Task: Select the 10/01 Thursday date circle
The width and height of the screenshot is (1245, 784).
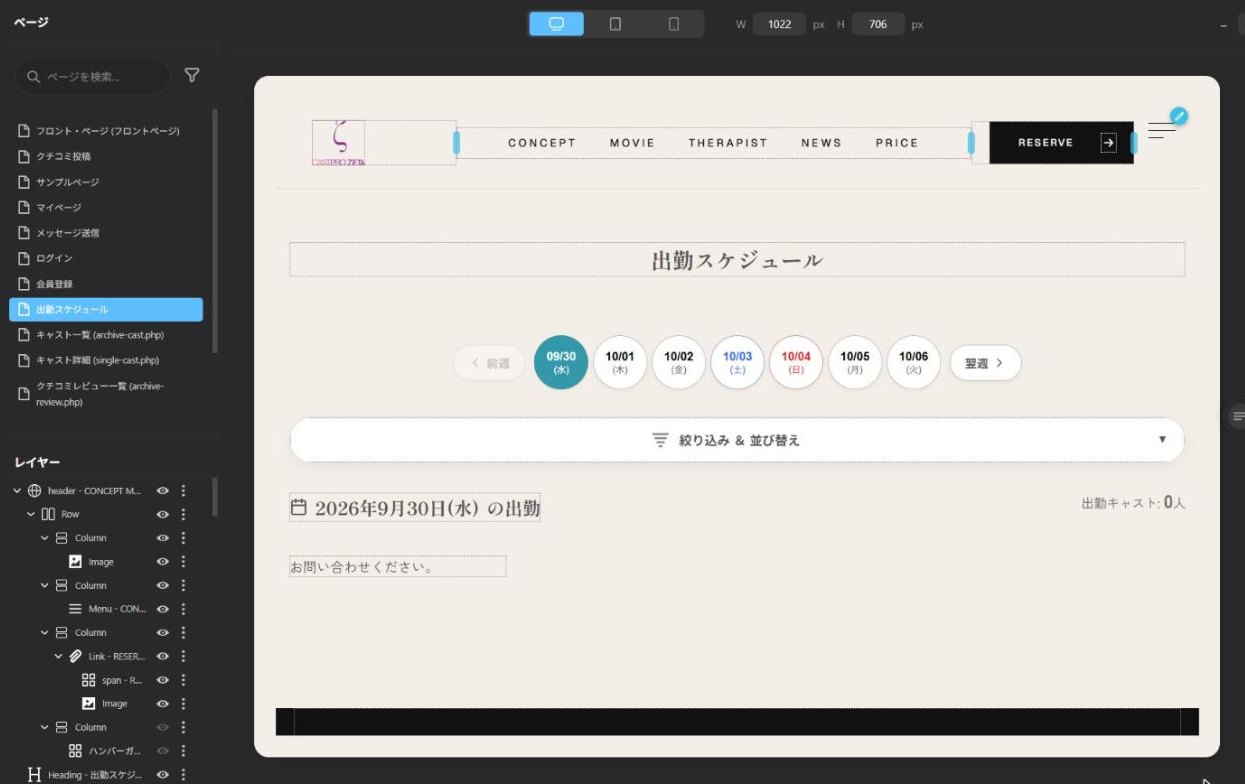Action: 620,362
